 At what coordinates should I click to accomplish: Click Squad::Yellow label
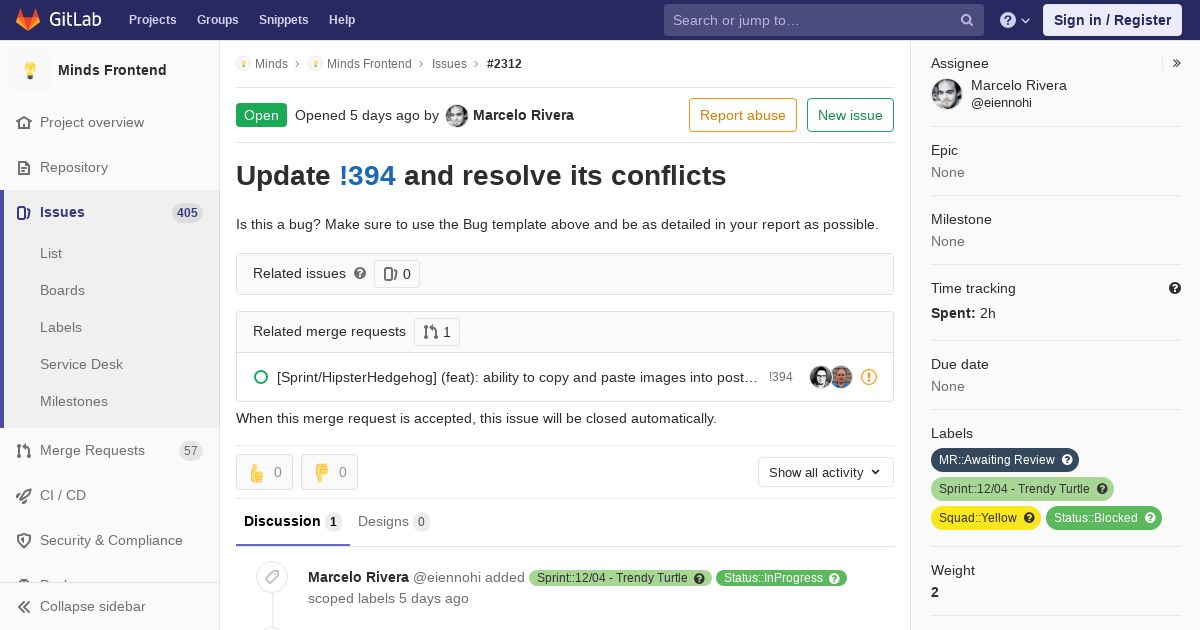click(986, 518)
